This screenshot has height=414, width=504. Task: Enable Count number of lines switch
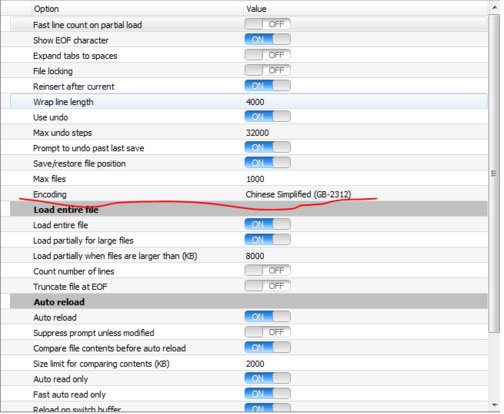(267, 271)
